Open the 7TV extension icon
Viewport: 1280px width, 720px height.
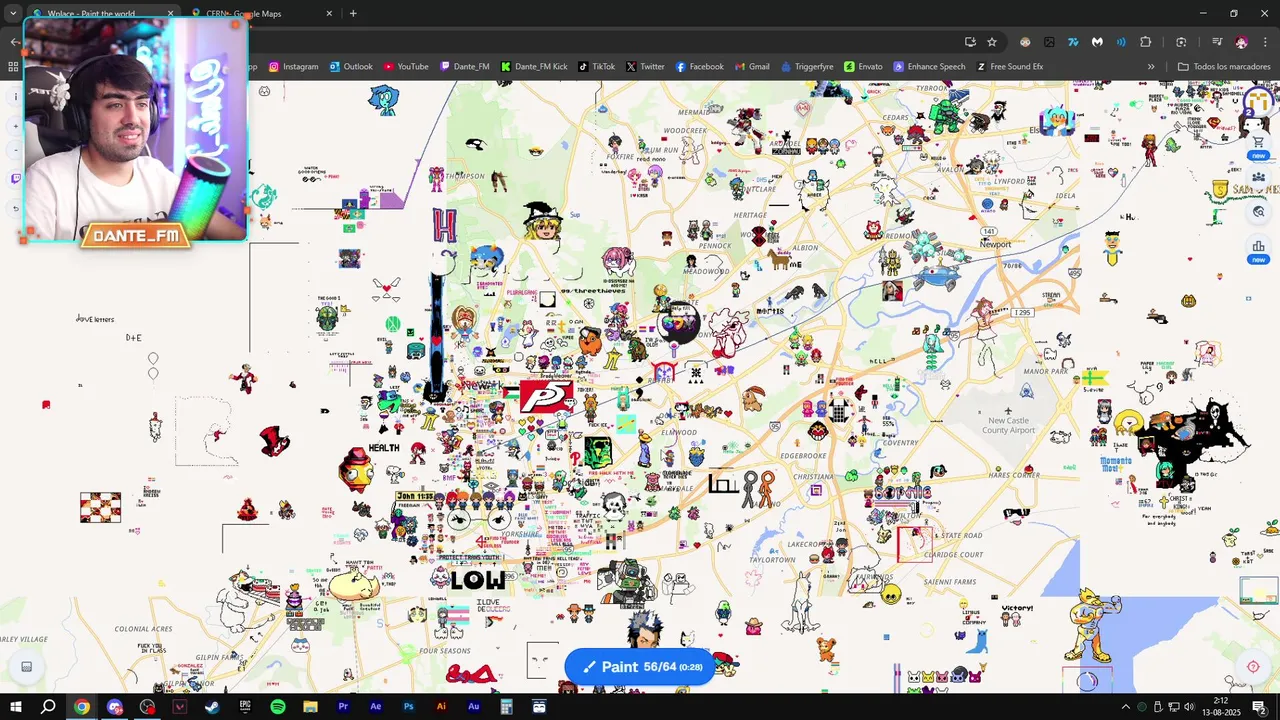tap(1073, 42)
